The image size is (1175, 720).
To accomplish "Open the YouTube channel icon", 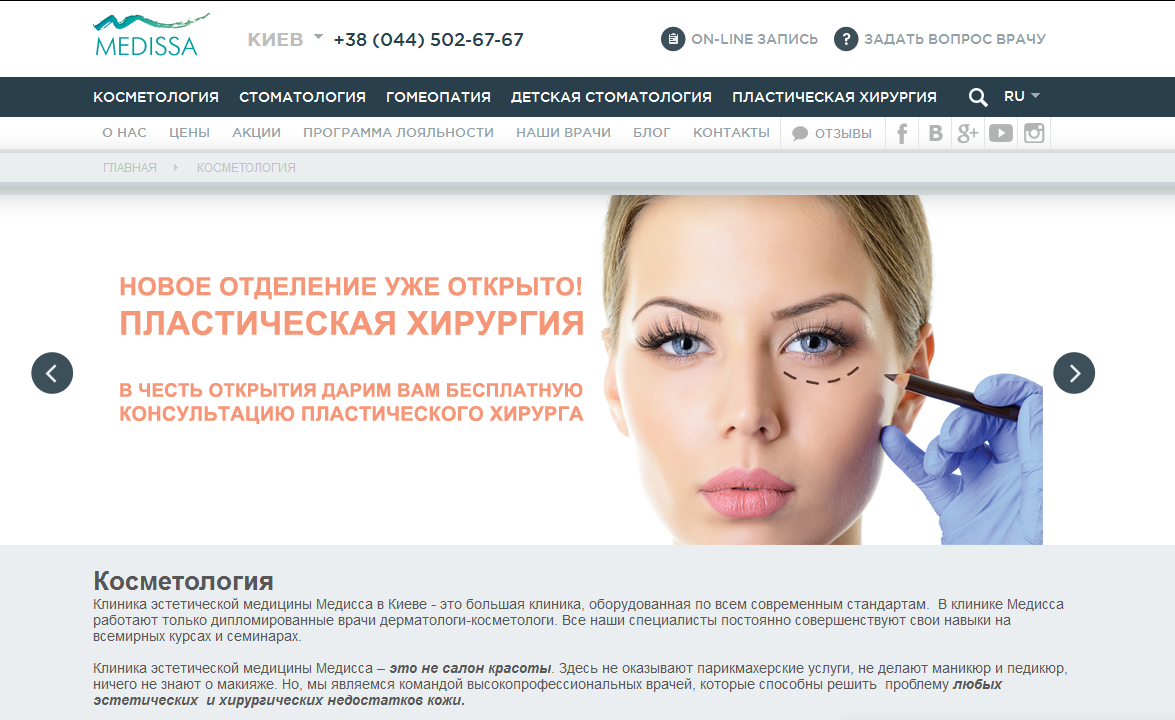I will [1000, 133].
